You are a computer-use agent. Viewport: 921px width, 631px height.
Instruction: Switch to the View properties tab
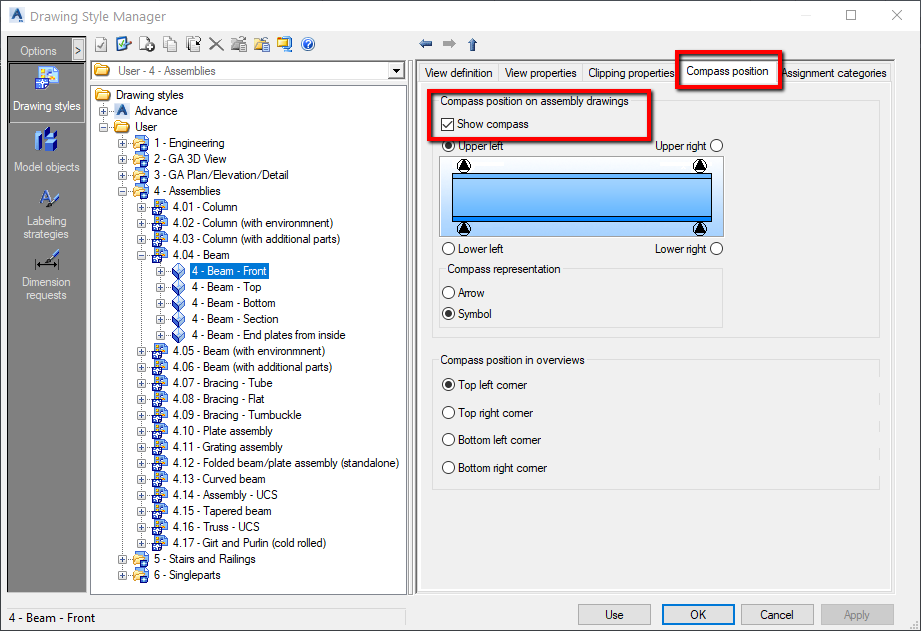coord(540,73)
